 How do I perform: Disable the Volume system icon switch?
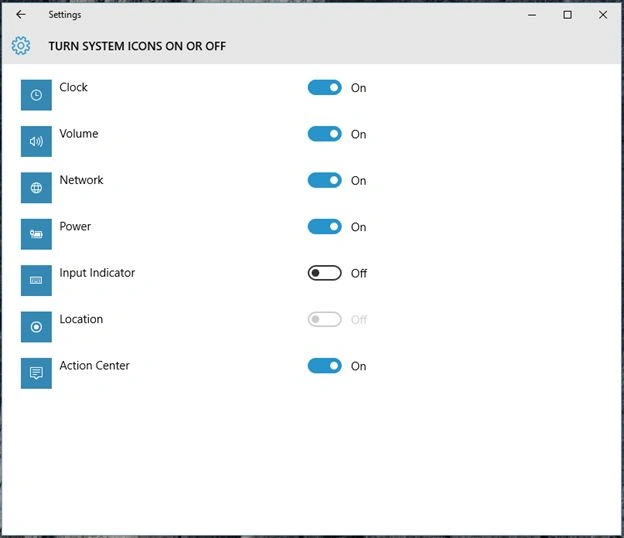point(324,134)
